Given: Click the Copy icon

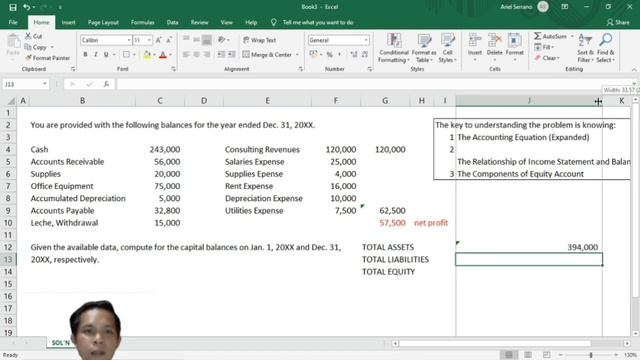Looking at the screenshot, I should pos(28,47).
